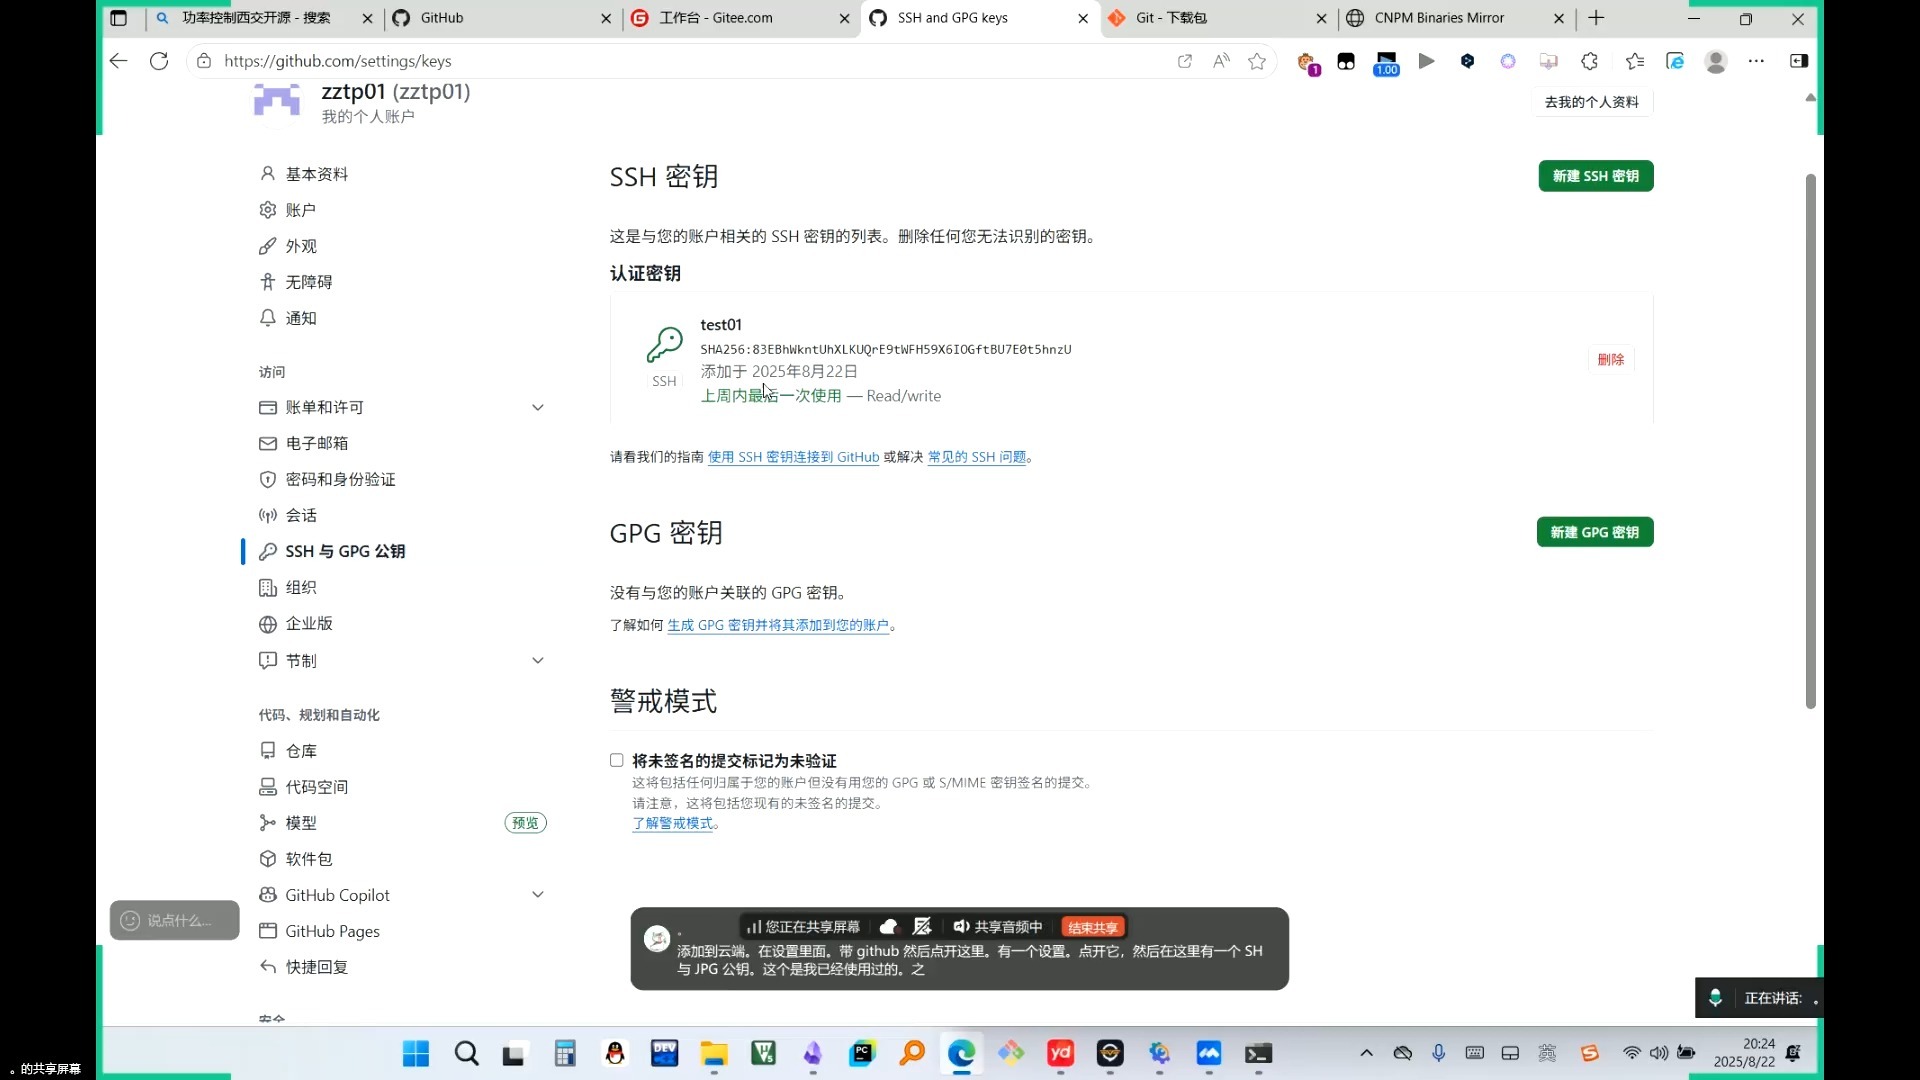The height and width of the screenshot is (1080, 1920).
Task: Open terminal app from taskbar
Action: 1258,1053
